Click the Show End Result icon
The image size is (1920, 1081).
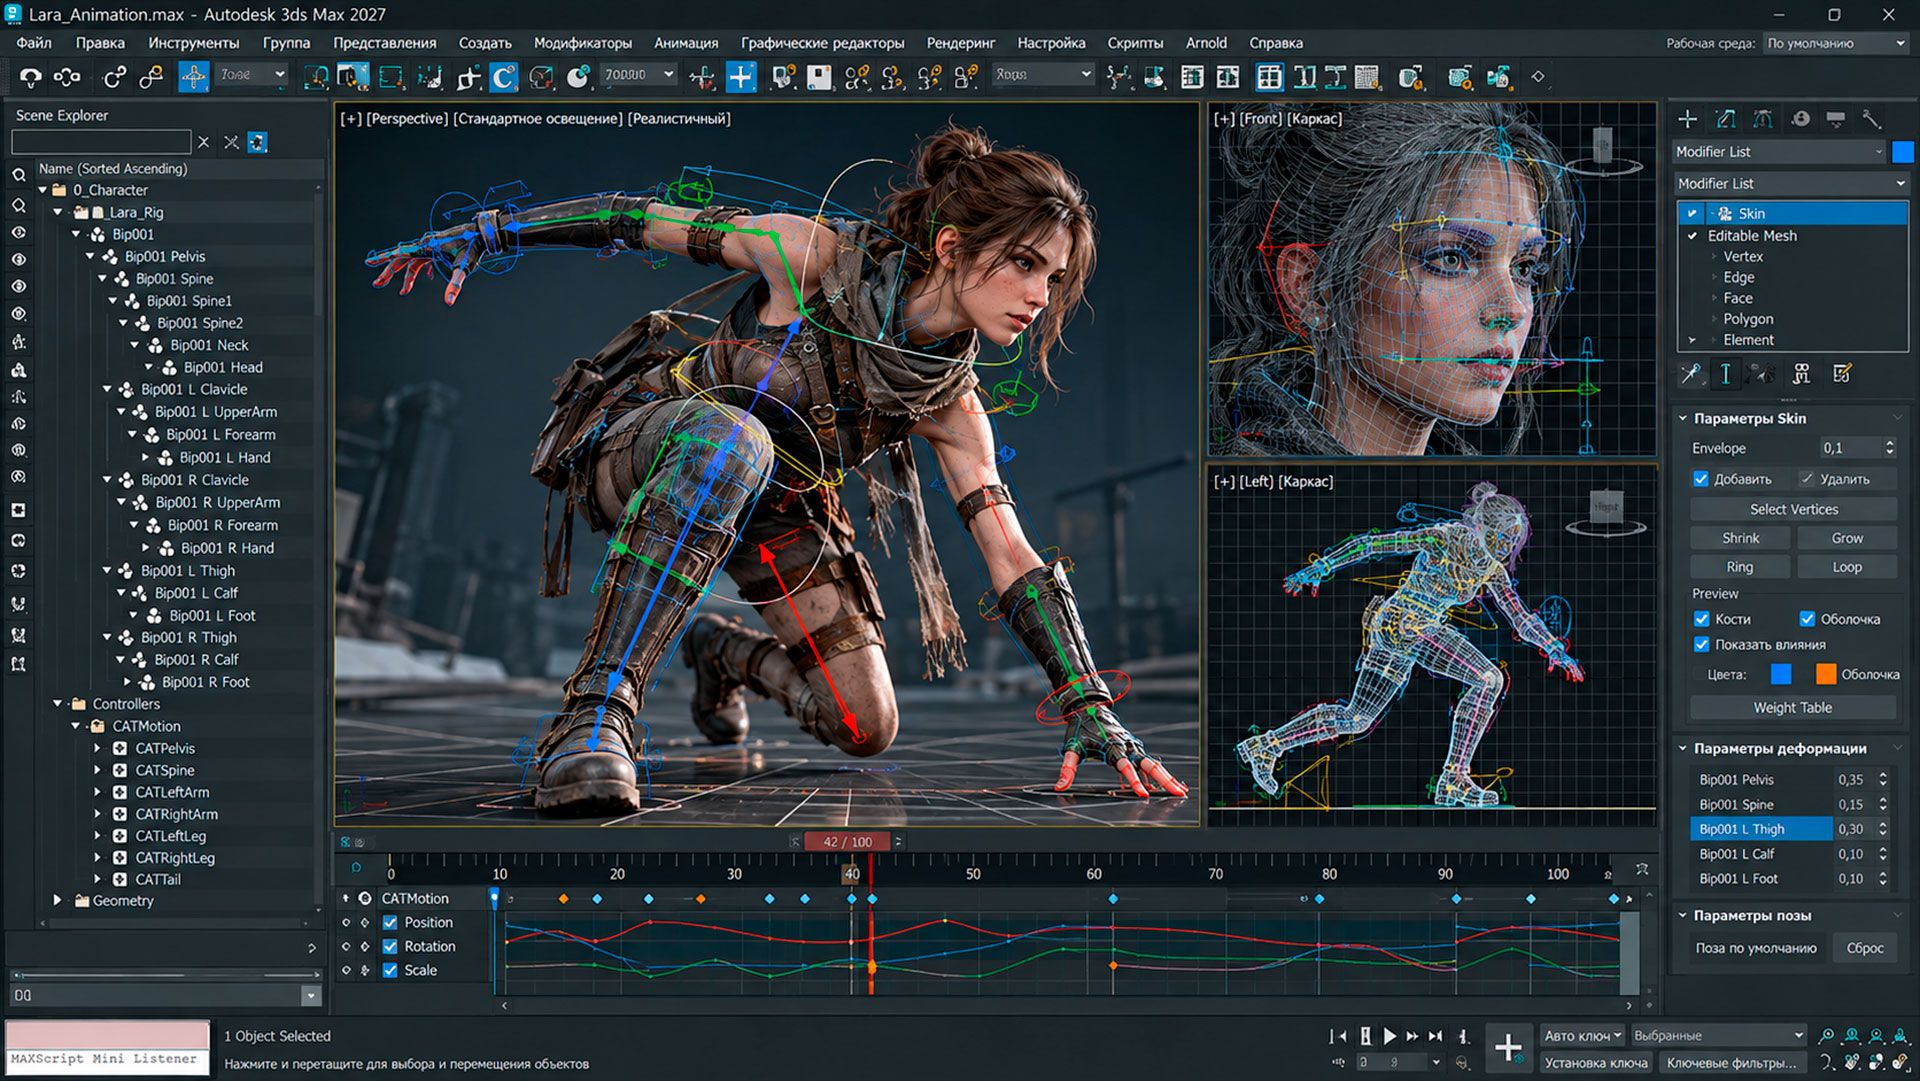point(1725,374)
